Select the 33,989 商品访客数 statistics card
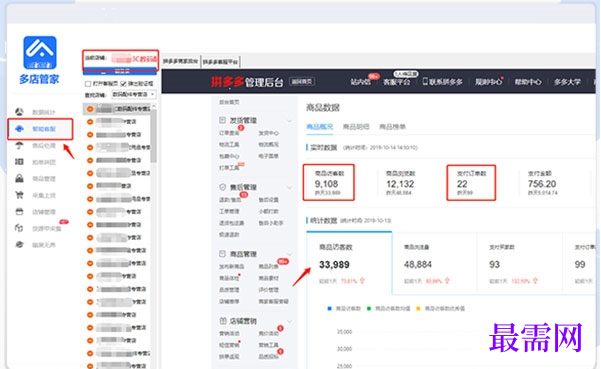The height and width of the screenshot is (369, 601). (349, 263)
